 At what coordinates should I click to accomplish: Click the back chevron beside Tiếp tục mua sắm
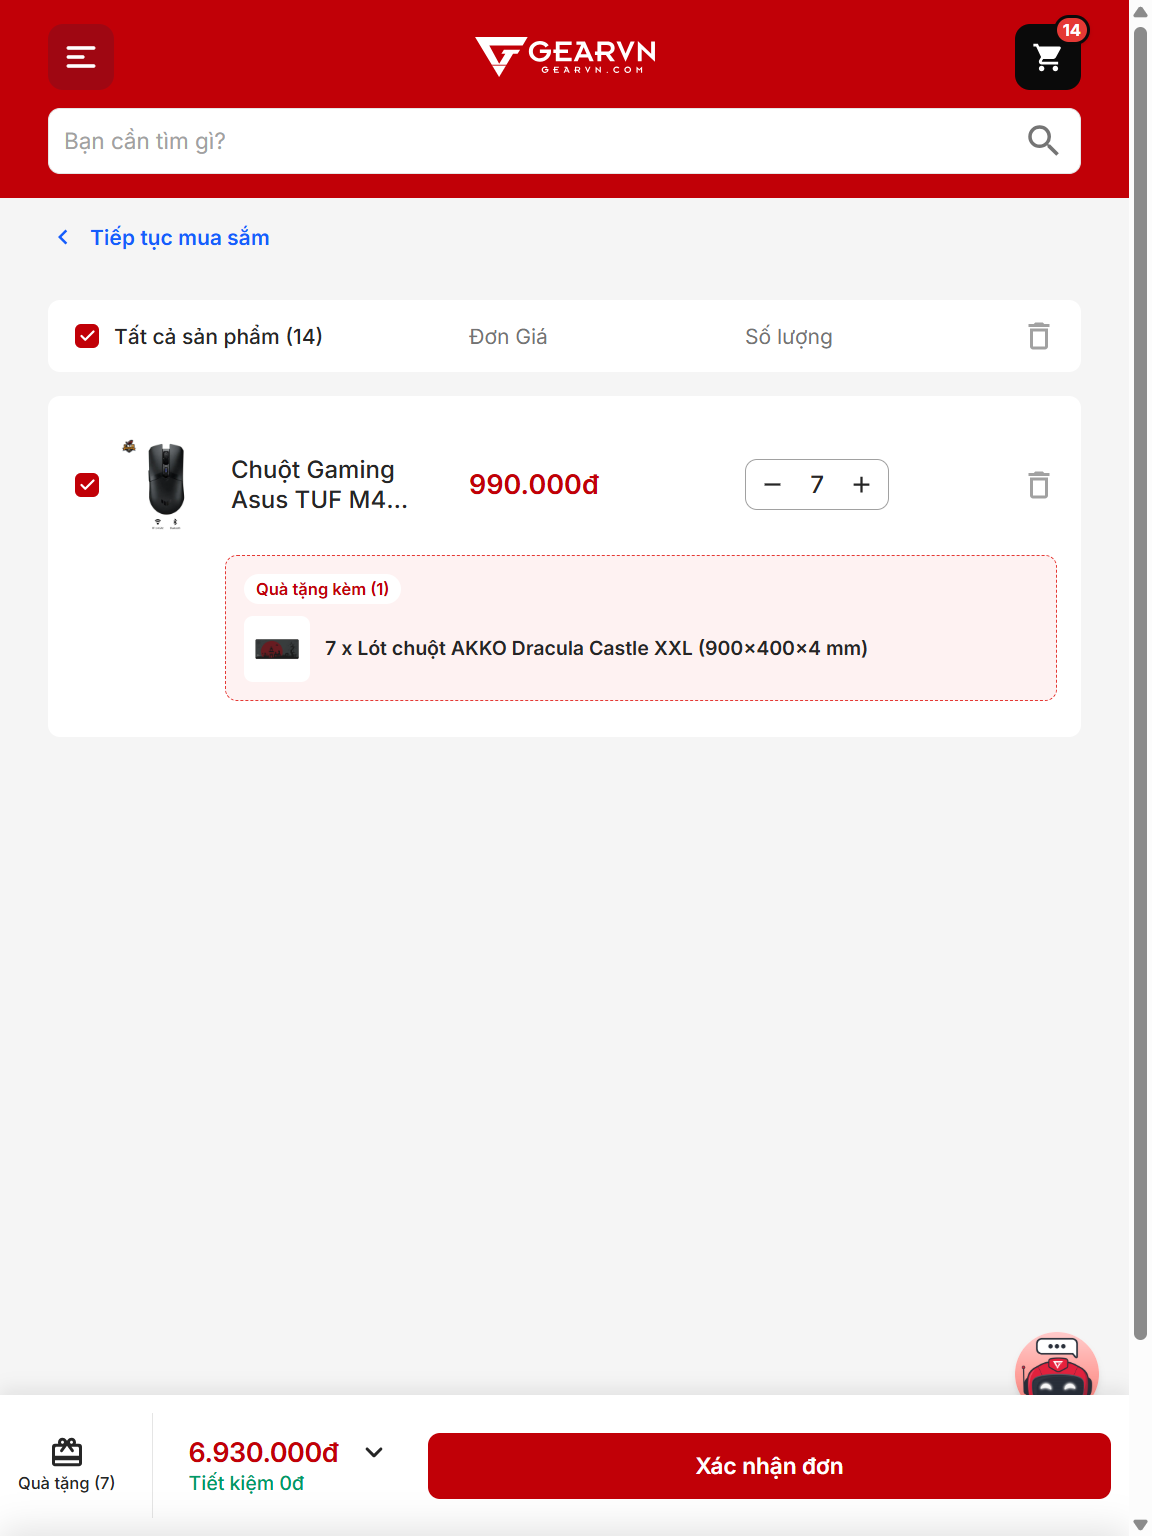63,237
